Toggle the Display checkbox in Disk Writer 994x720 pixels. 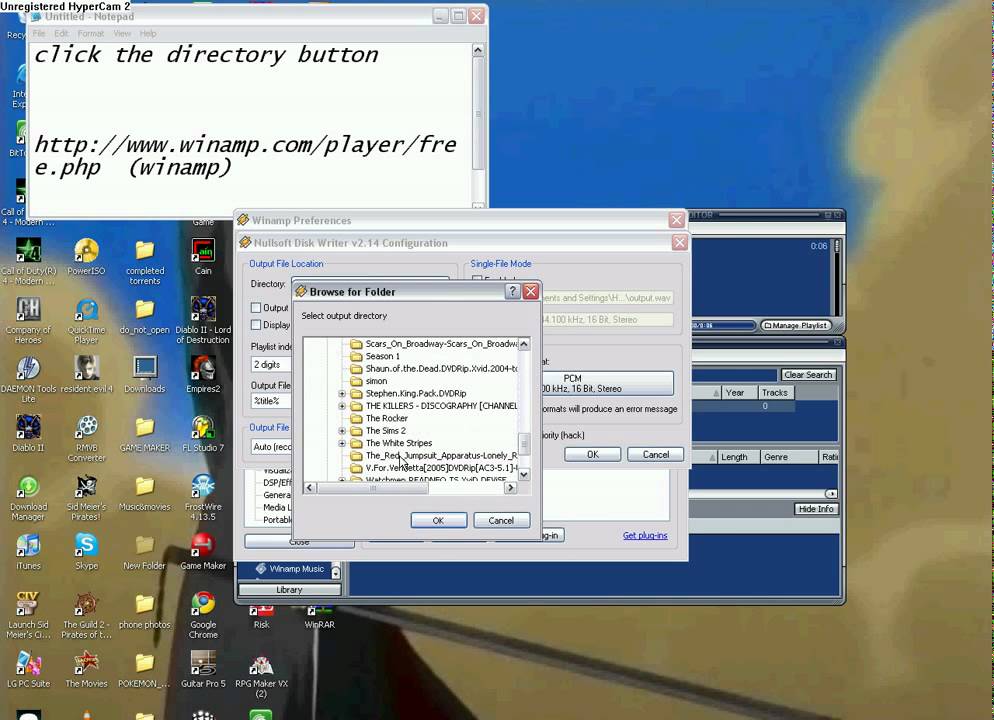[x=256, y=325]
